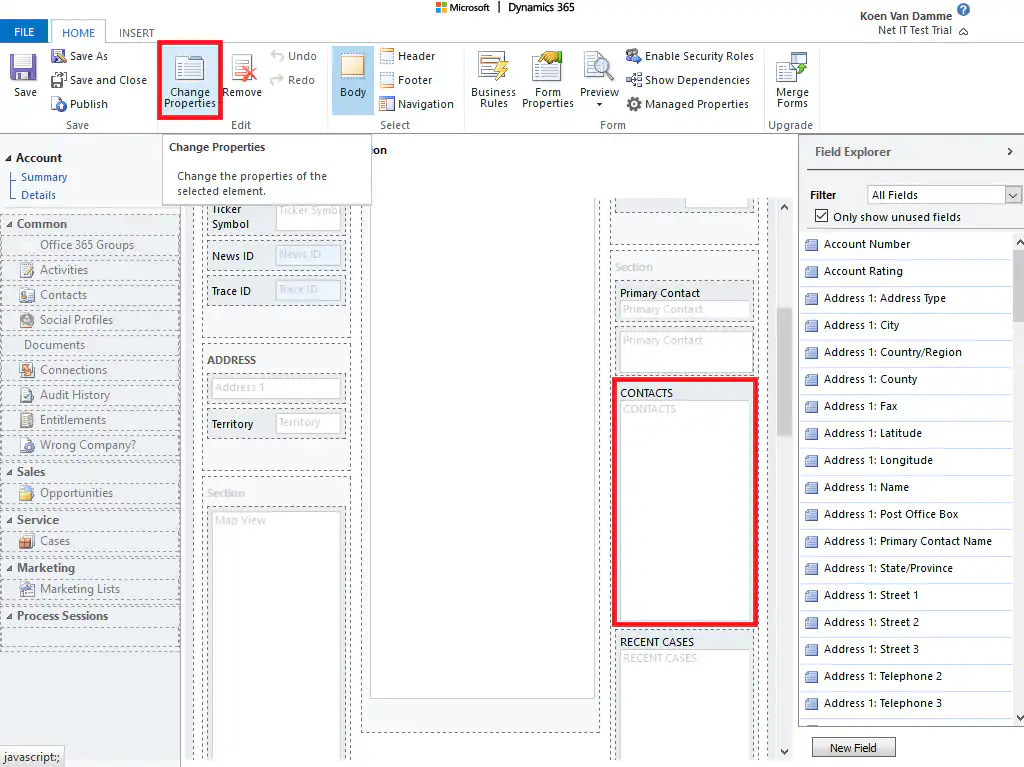Open the FILE menu

tap(23, 31)
